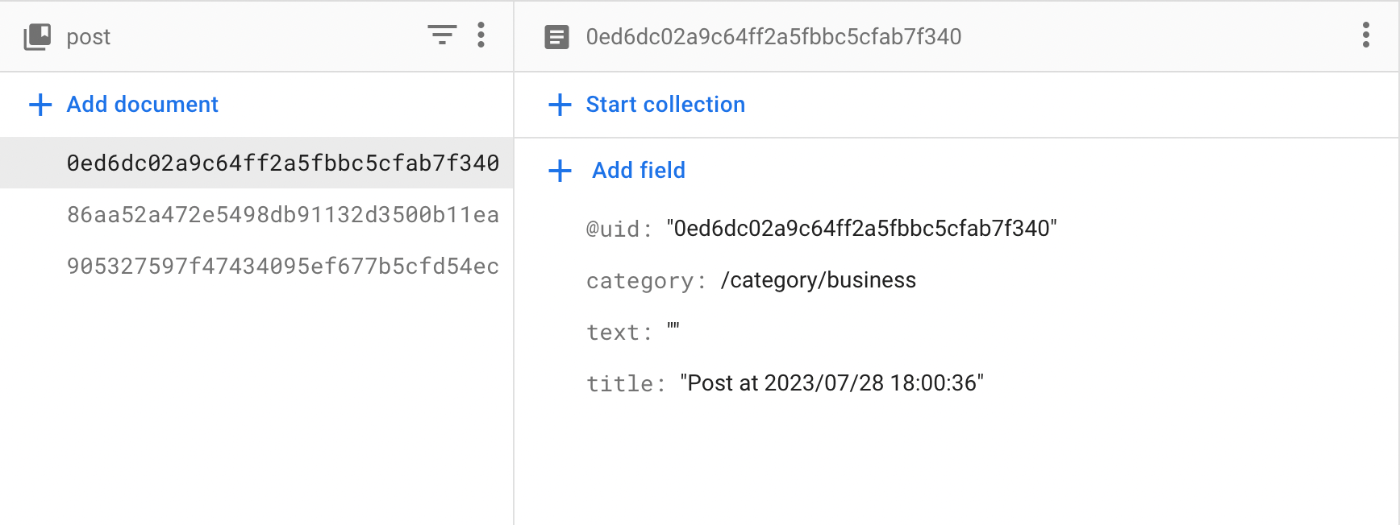Click the document icon in the header
Viewport: 1400px width, 525px height.
coord(556,37)
